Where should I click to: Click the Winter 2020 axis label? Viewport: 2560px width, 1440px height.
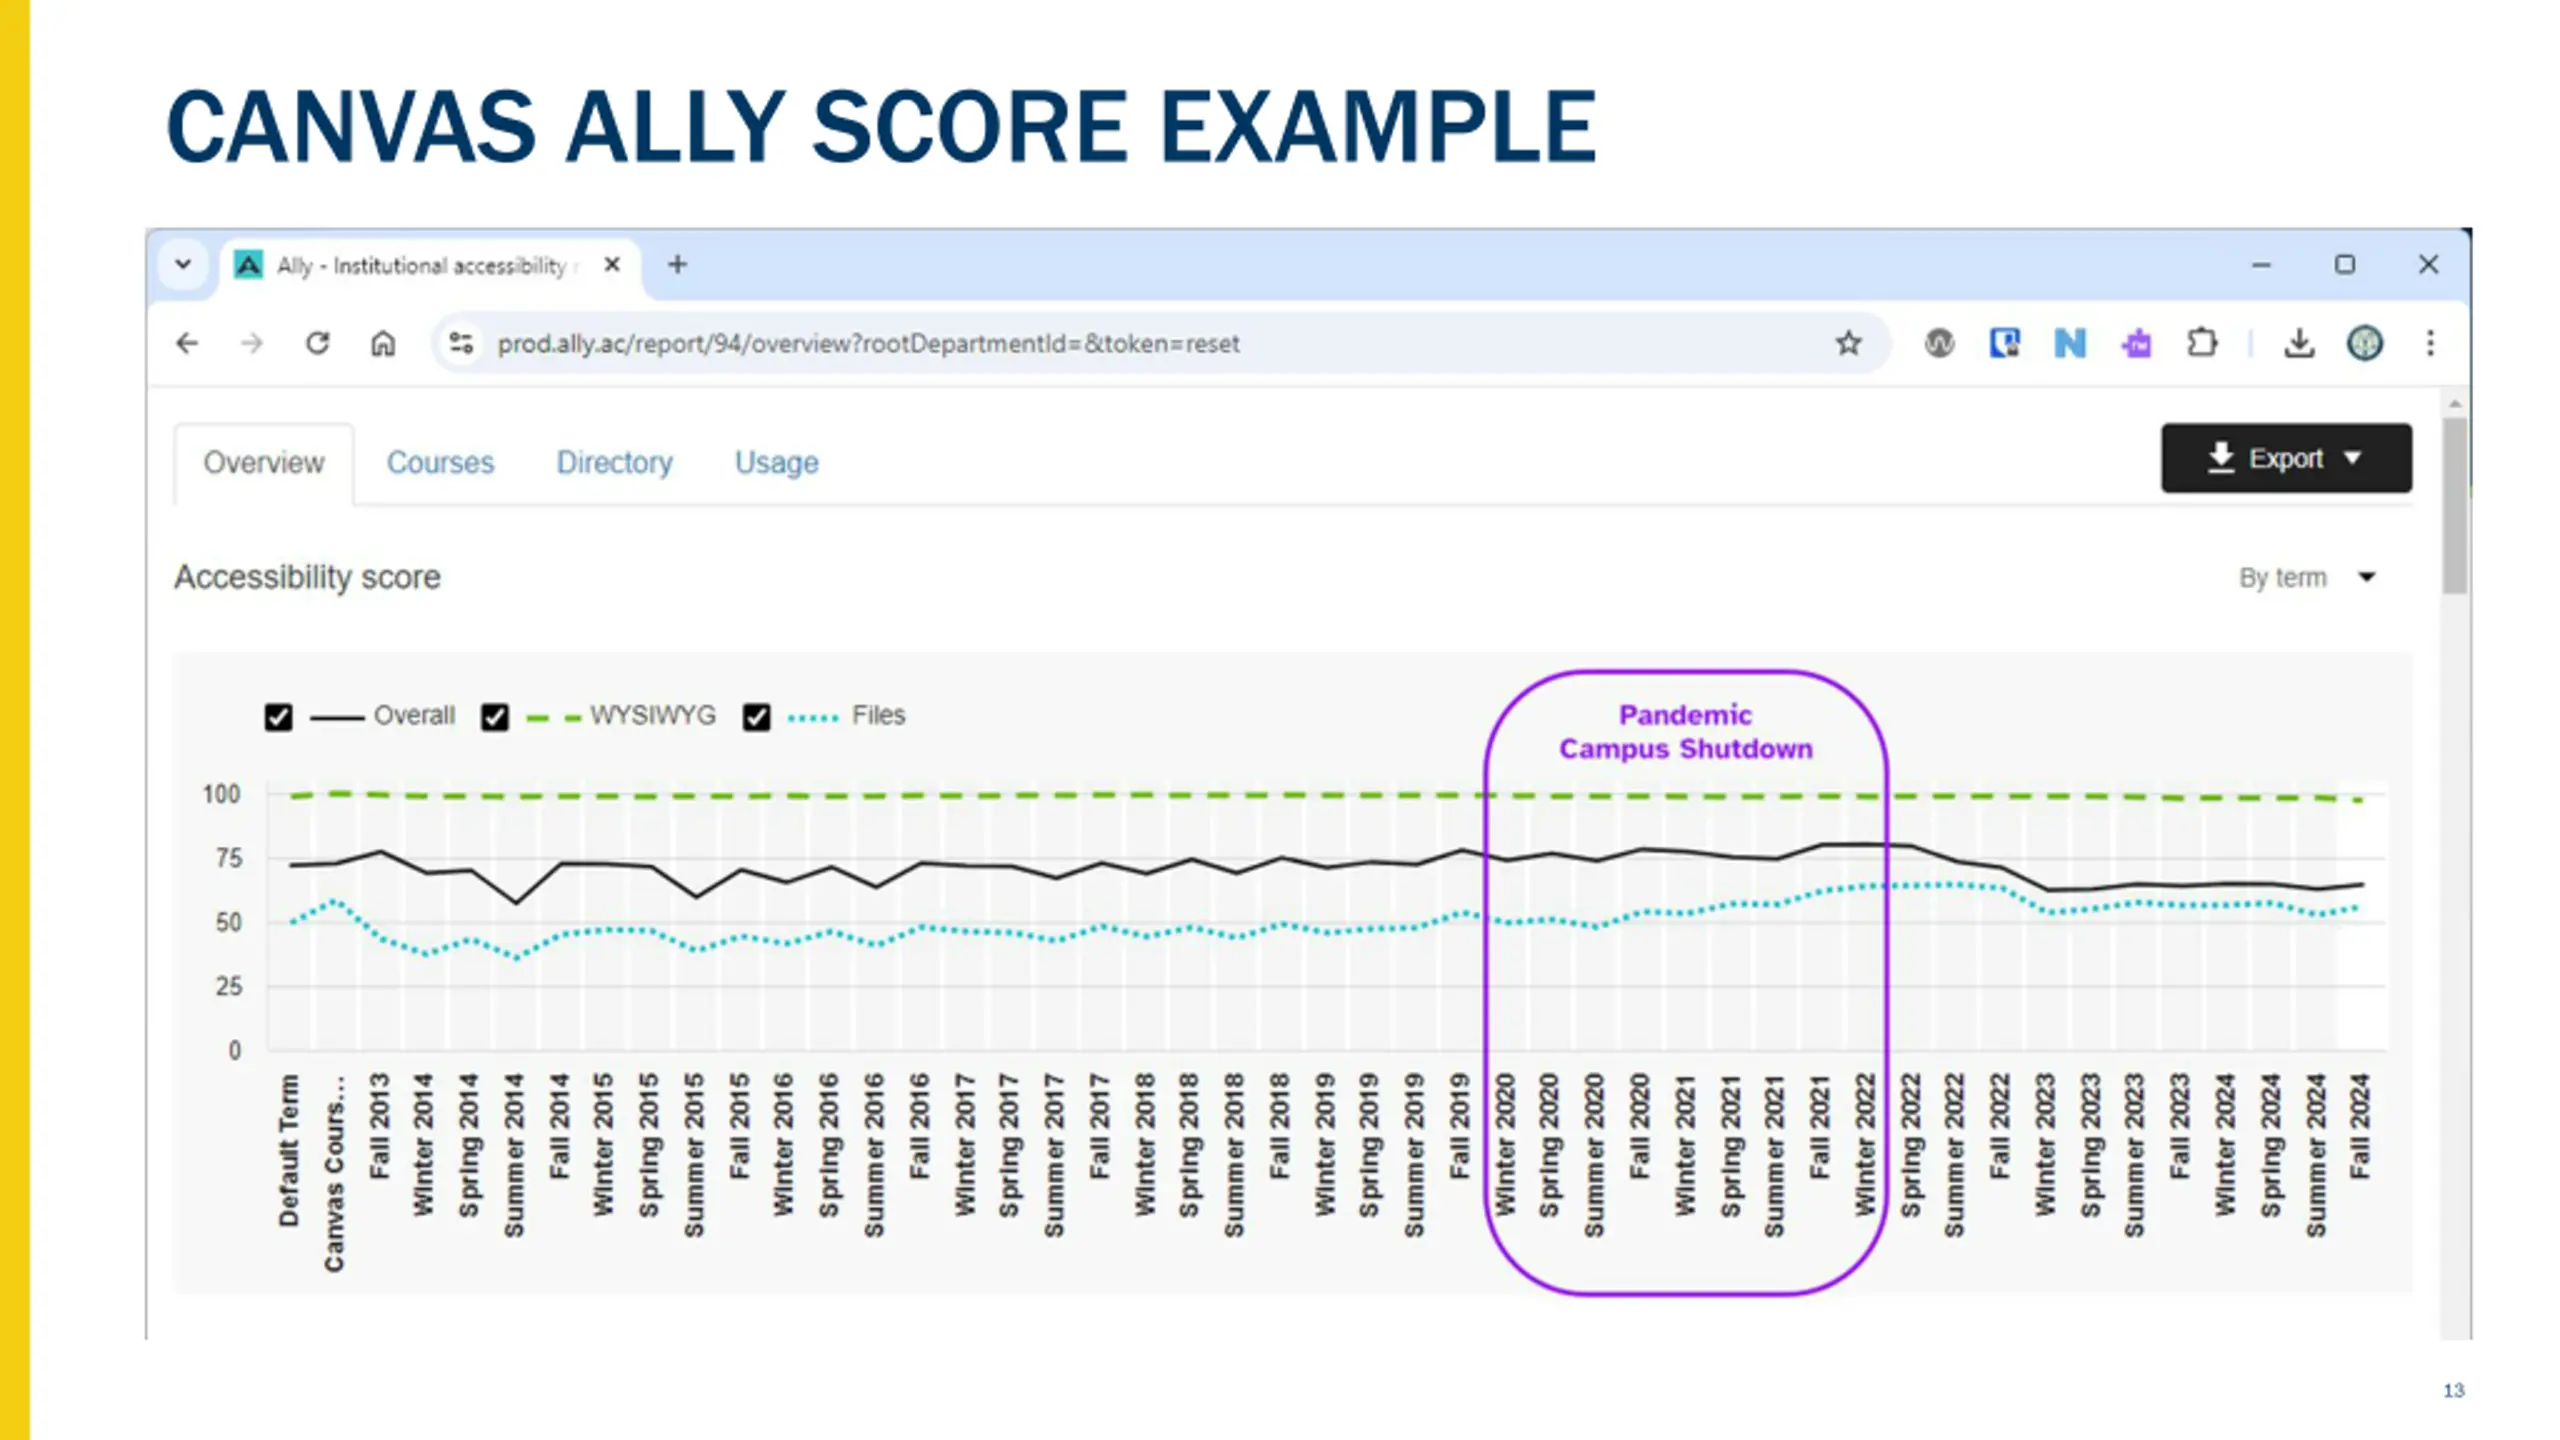(x=1505, y=1145)
